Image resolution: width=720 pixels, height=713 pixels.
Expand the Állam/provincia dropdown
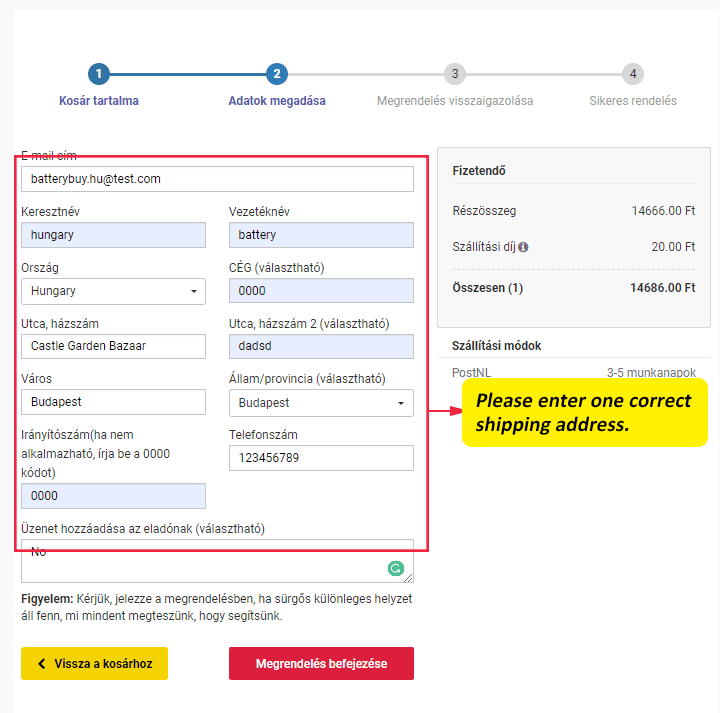(321, 402)
